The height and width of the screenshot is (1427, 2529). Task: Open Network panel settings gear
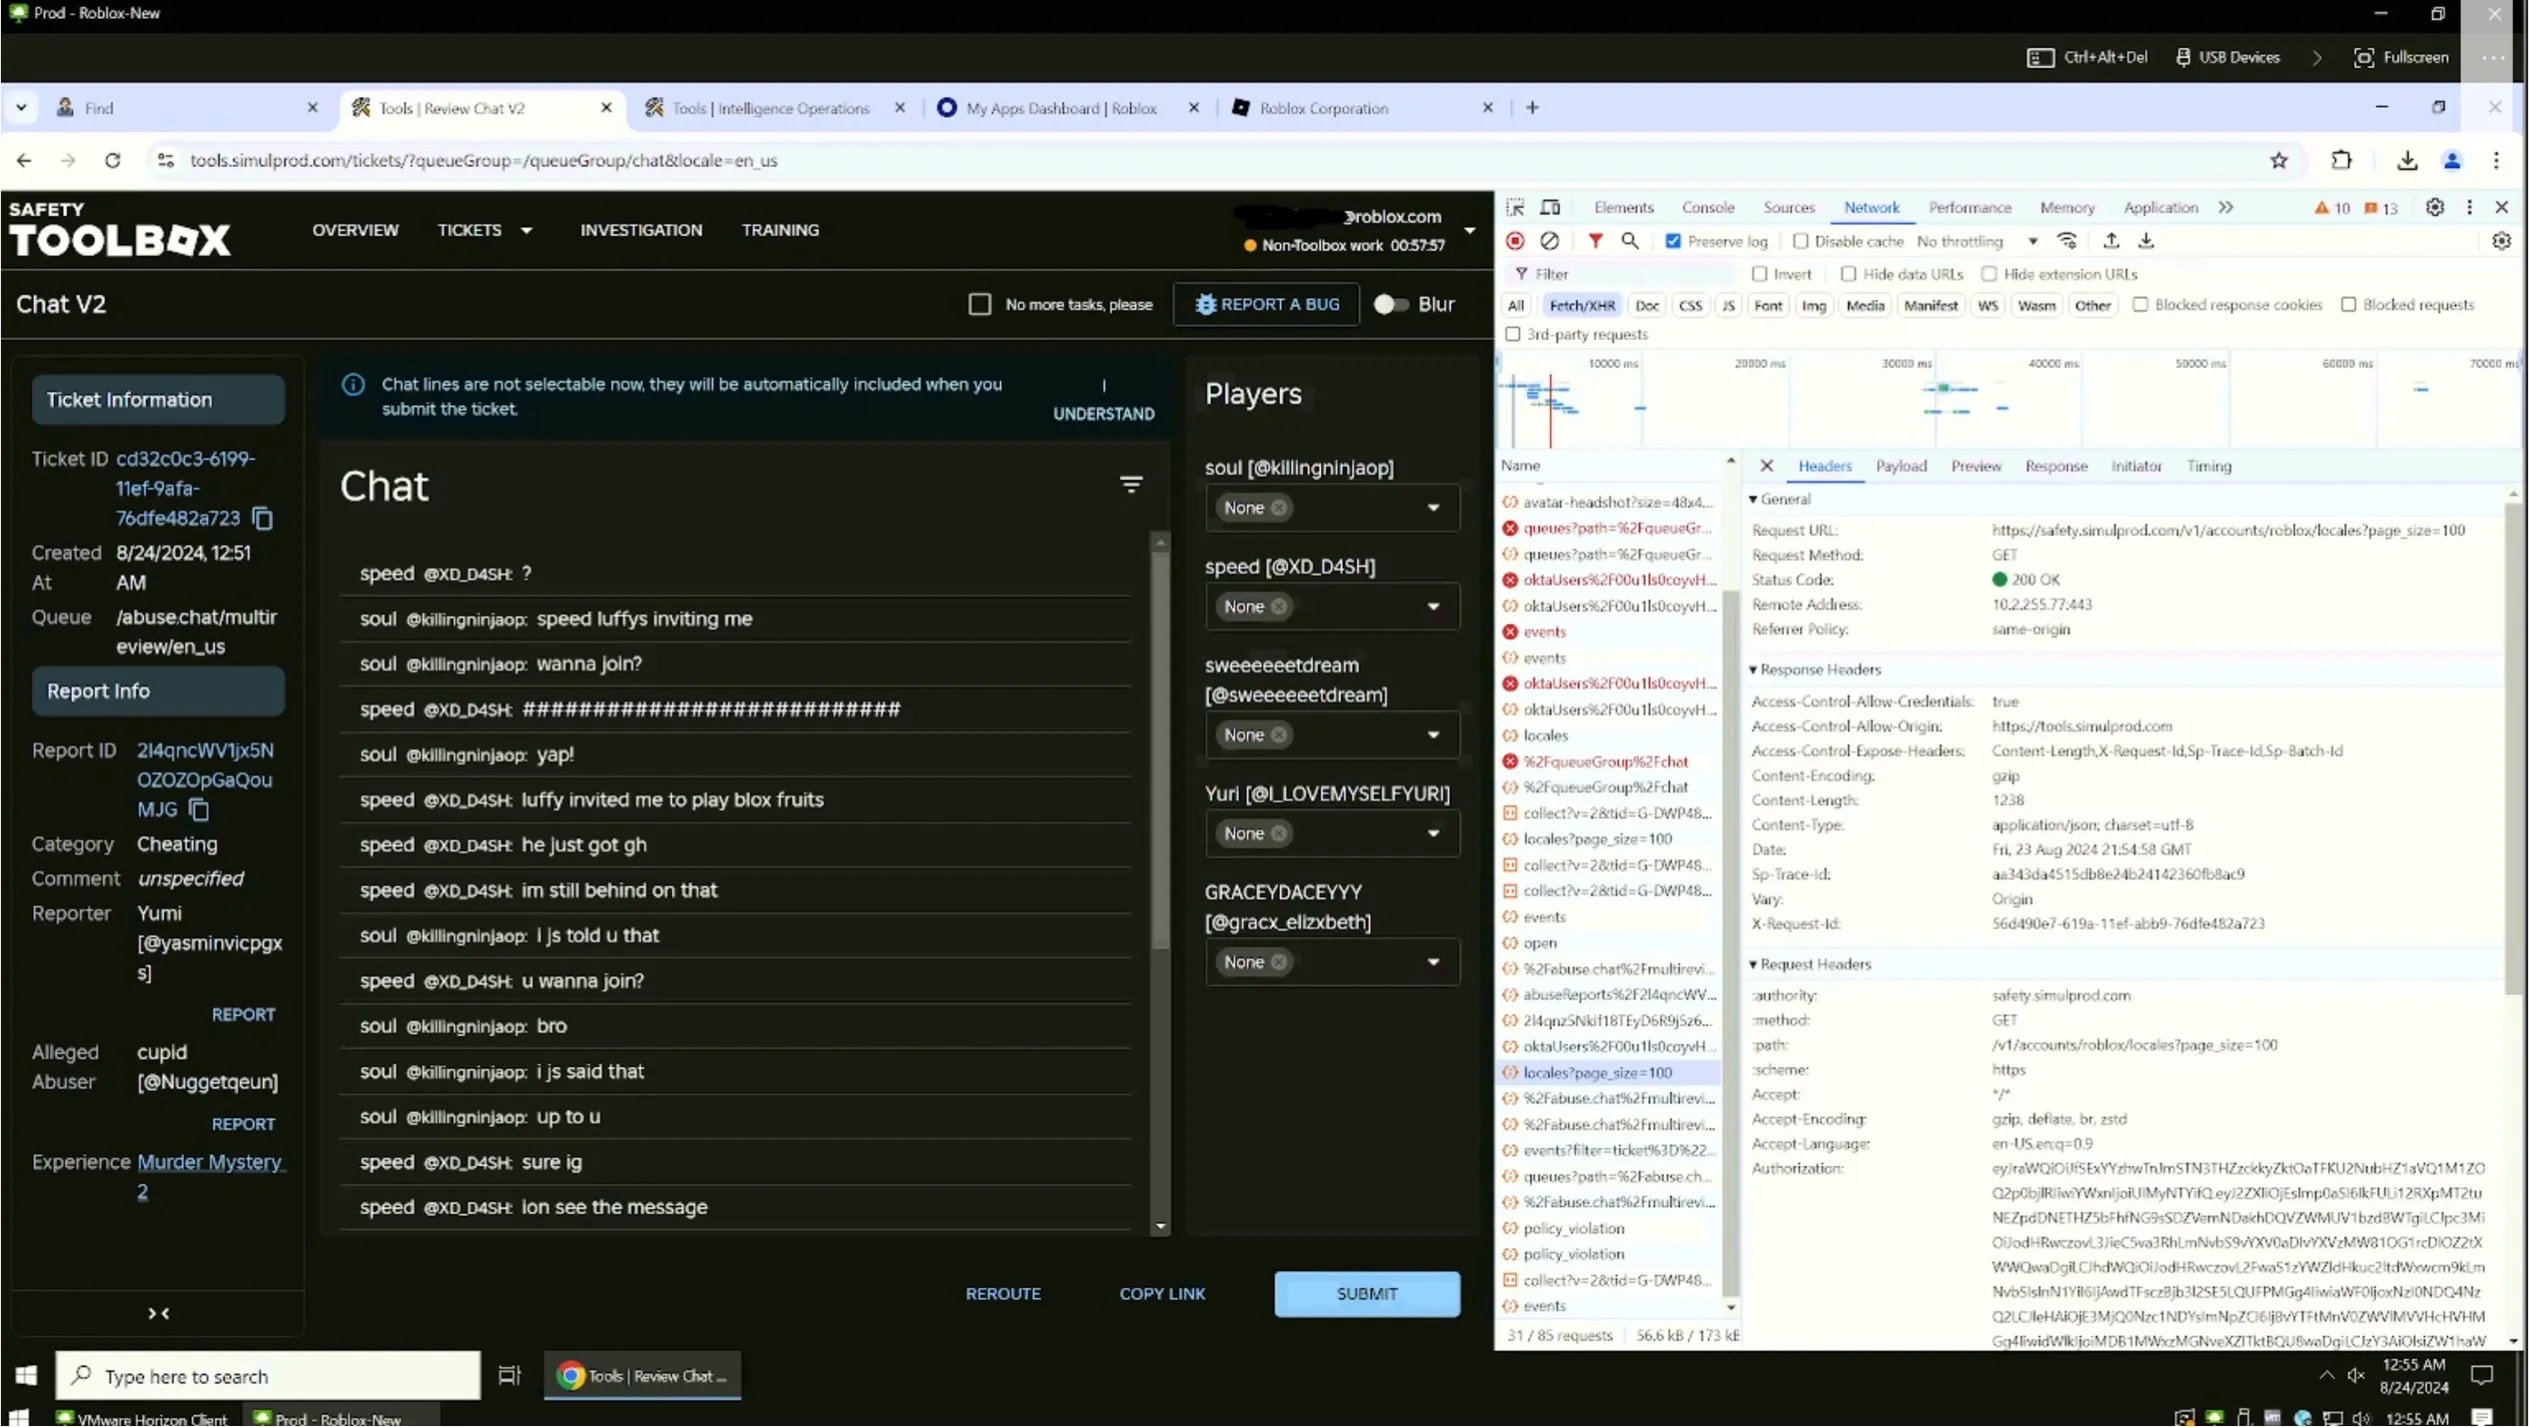tap(2501, 241)
